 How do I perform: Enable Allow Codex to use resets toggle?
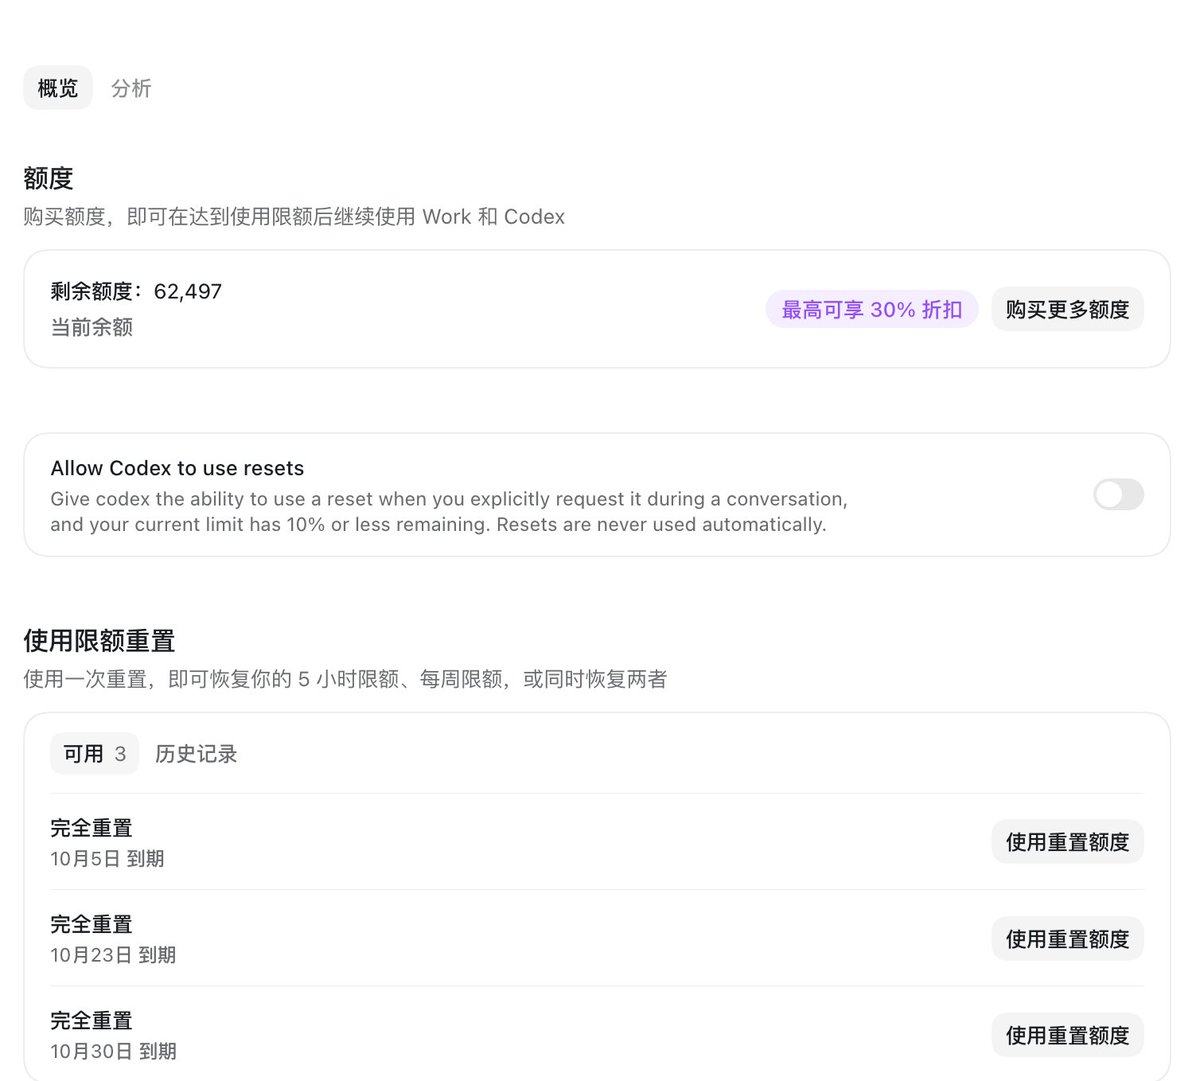(1118, 494)
